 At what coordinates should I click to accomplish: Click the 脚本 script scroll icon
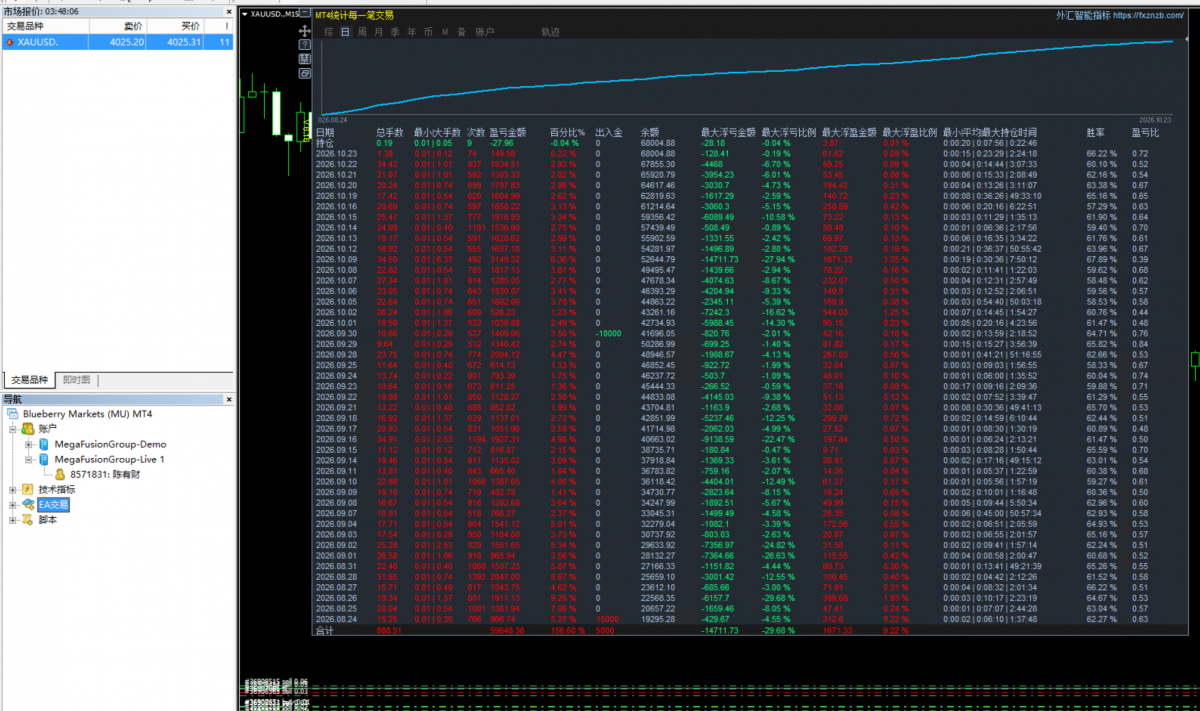(x=28, y=520)
